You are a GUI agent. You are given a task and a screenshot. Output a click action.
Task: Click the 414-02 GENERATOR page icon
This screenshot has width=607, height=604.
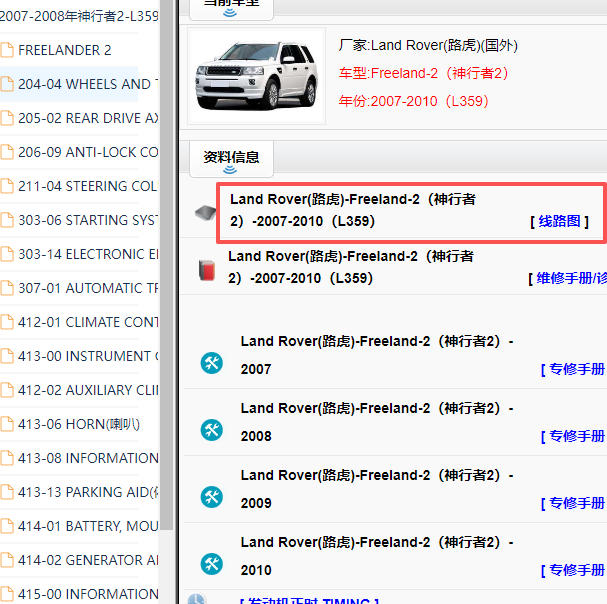[x=6, y=560]
